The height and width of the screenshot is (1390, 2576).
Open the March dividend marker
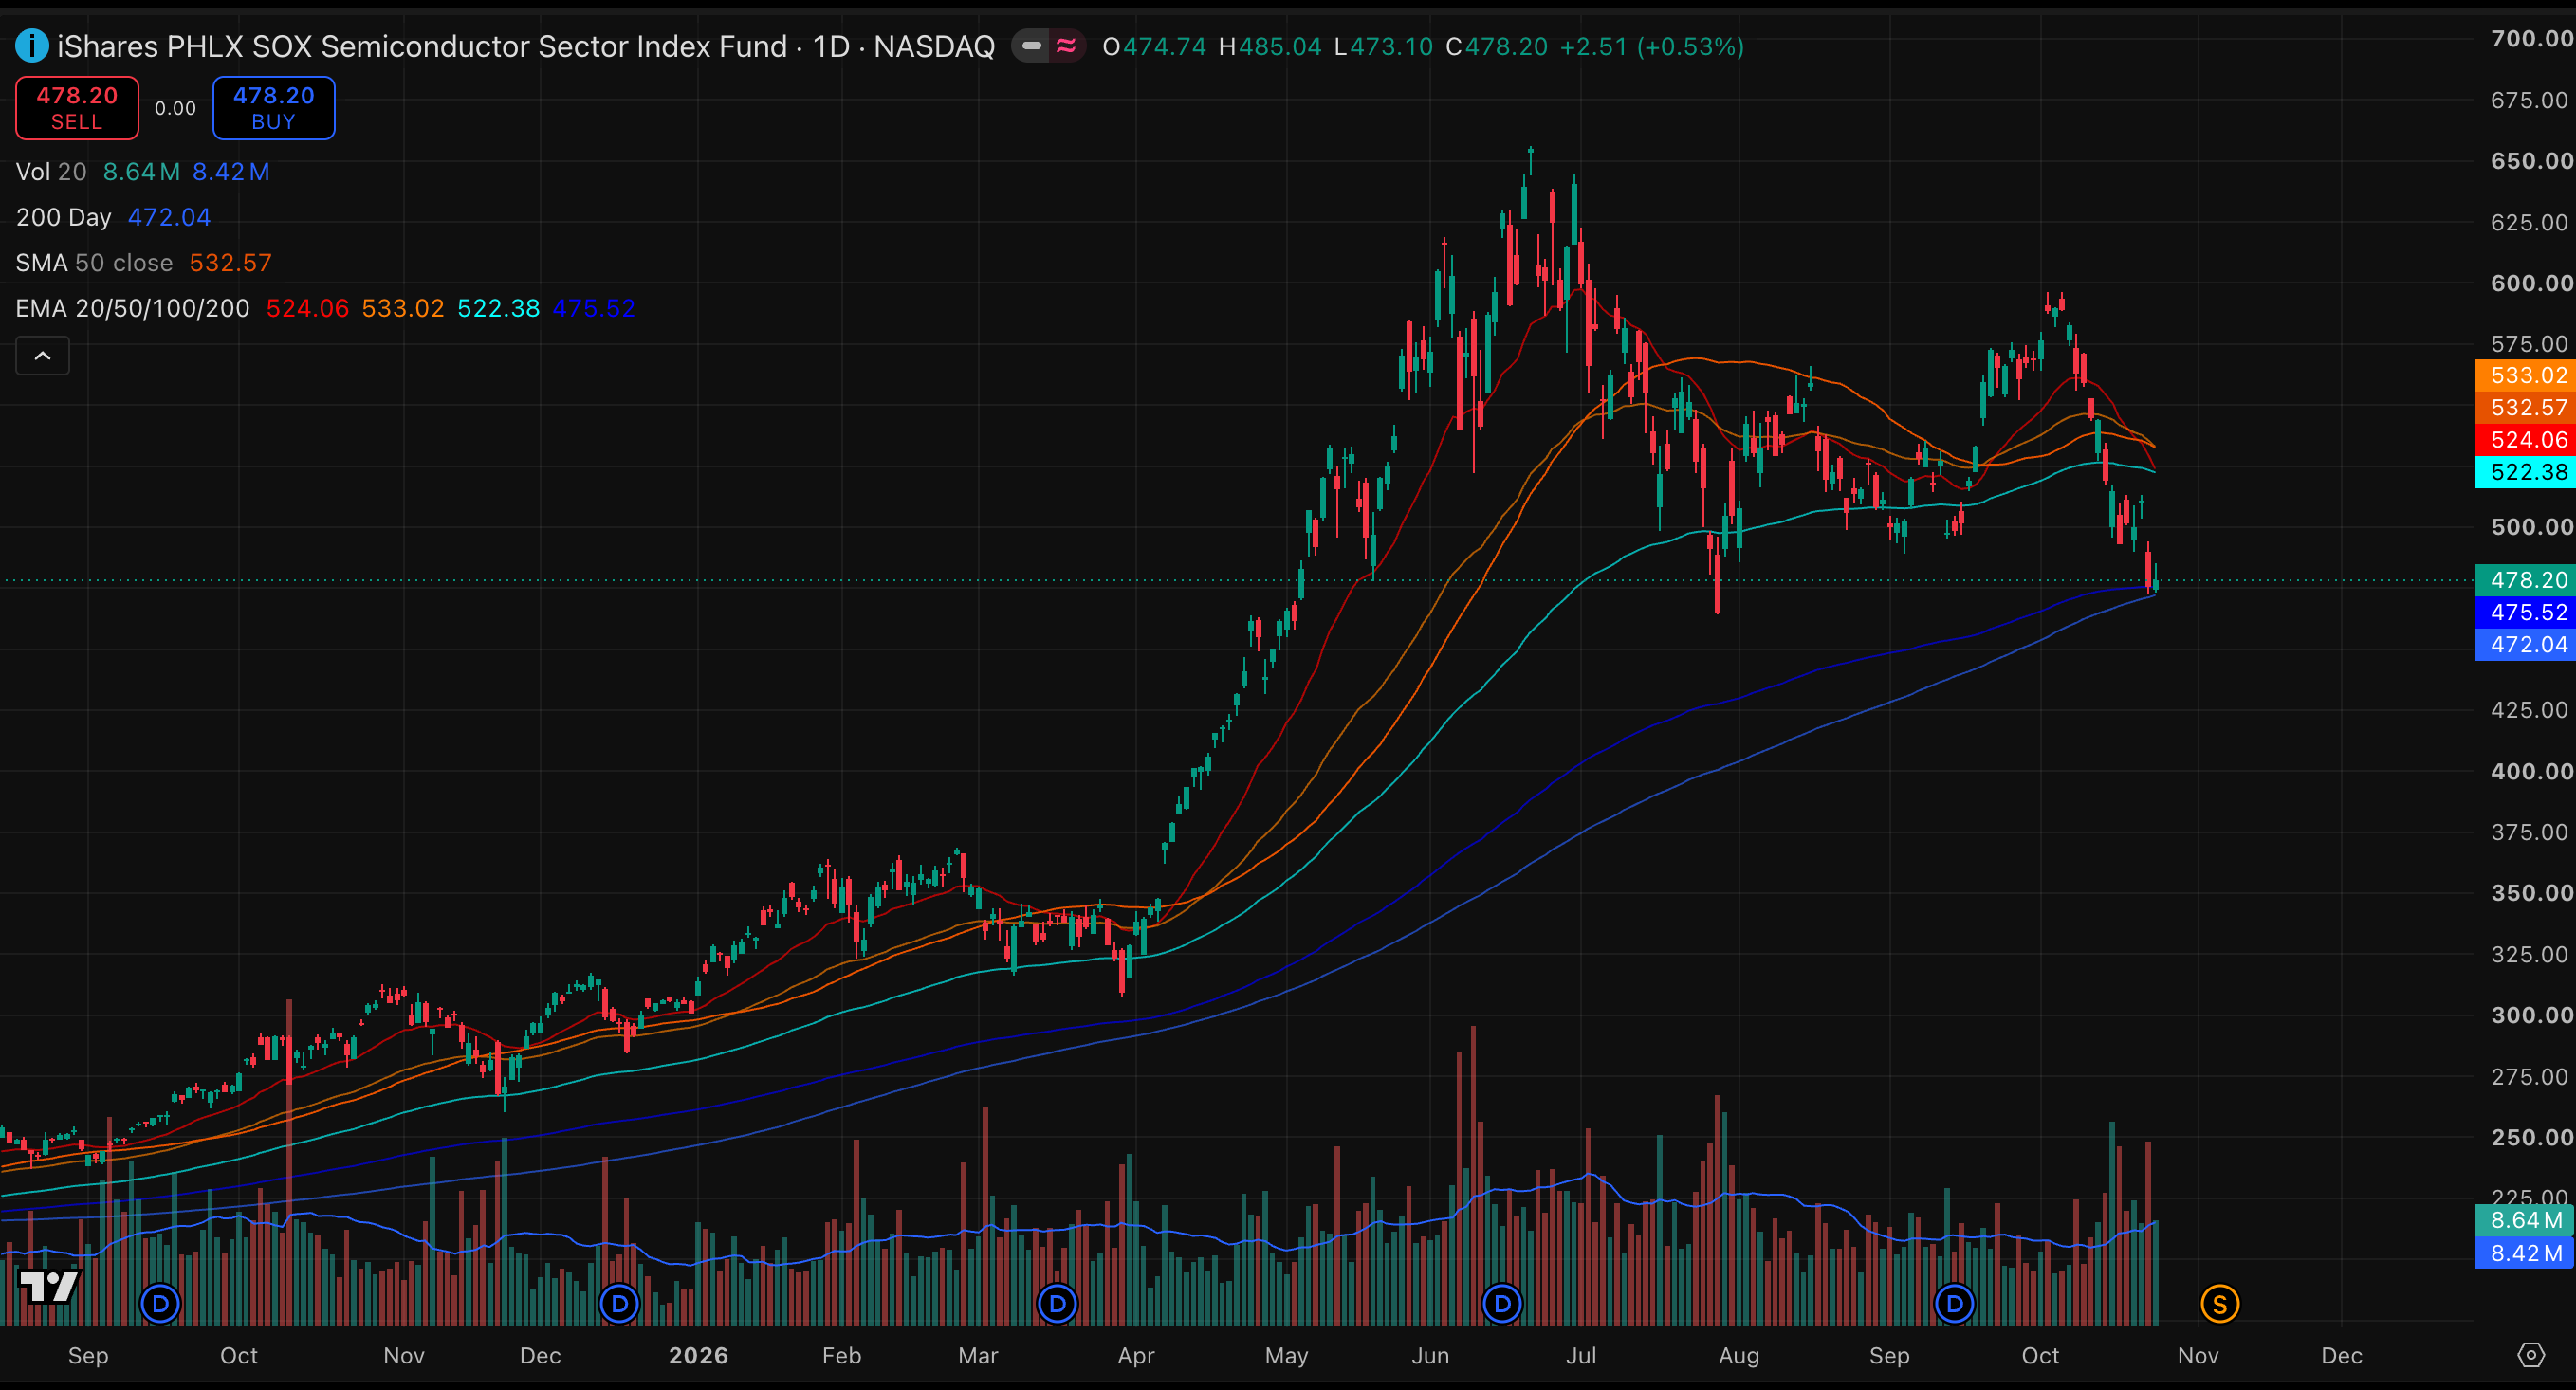point(1057,1304)
